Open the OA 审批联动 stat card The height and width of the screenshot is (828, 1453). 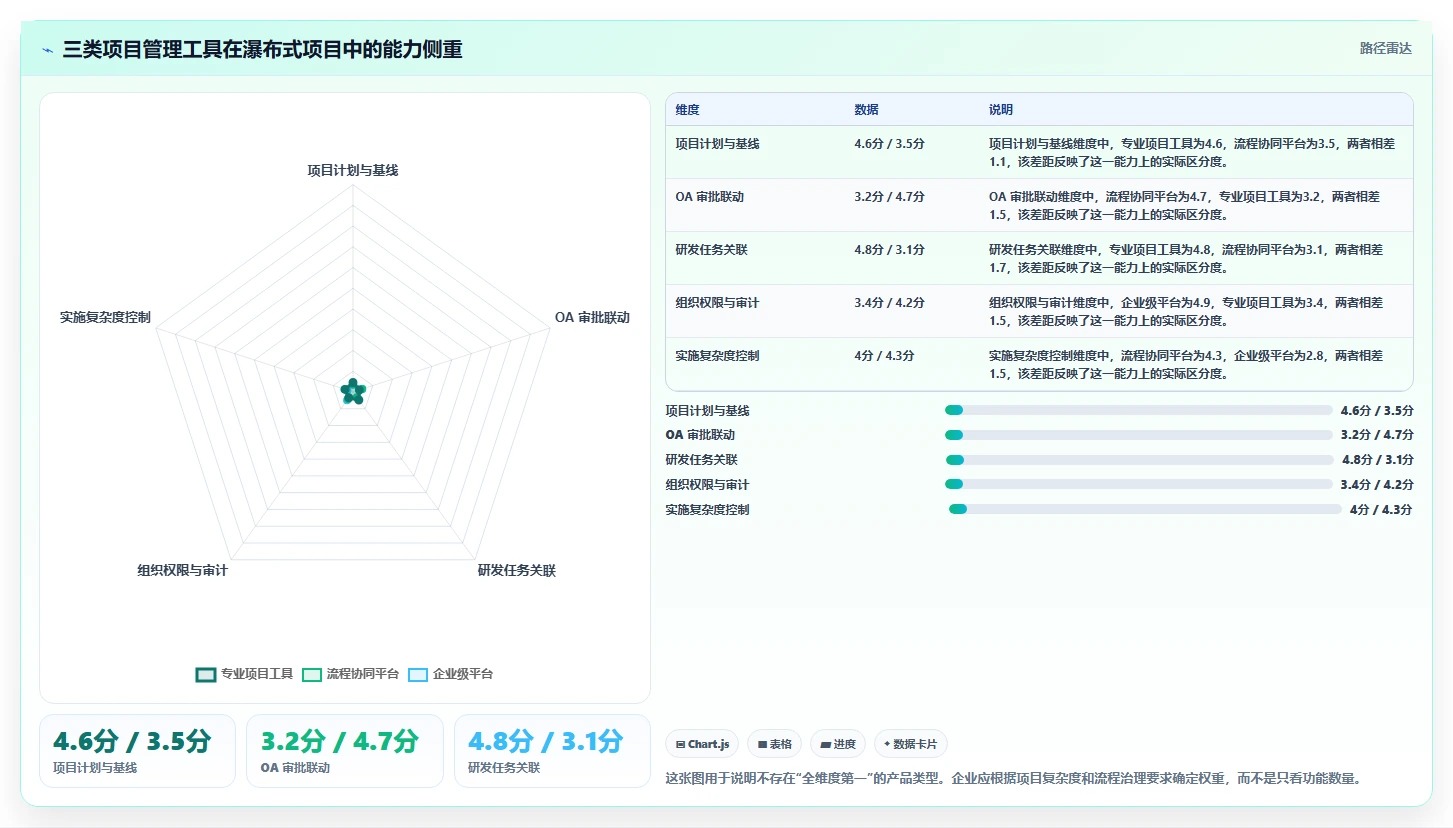pos(344,751)
